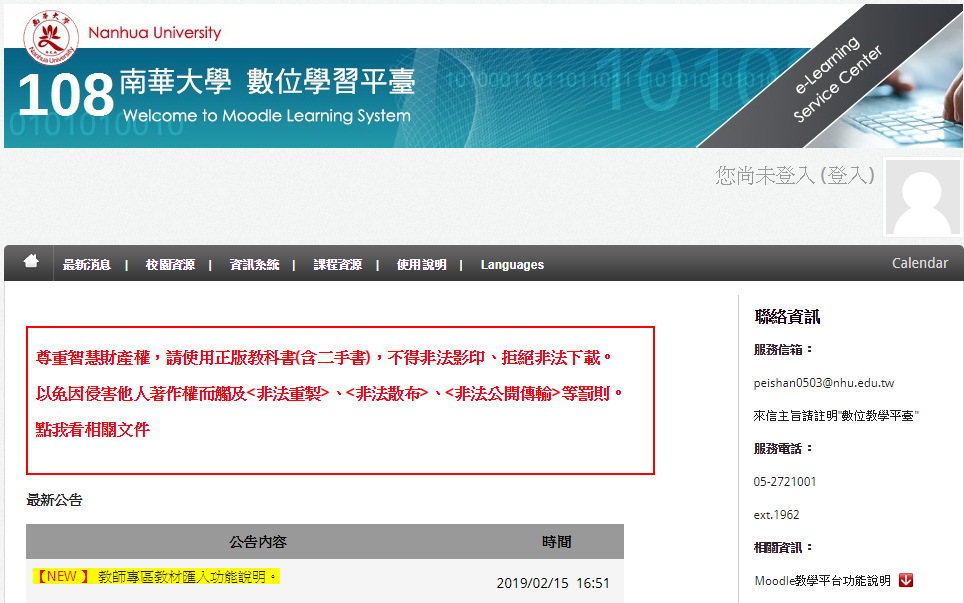Click the ext.1962 extension text
Image resolution: width=964 pixels, height=603 pixels.
(776, 515)
